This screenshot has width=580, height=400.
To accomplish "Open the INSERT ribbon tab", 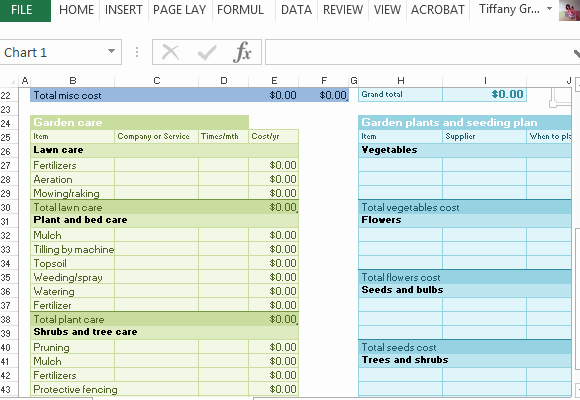I will pyautogui.click(x=124, y=10).
